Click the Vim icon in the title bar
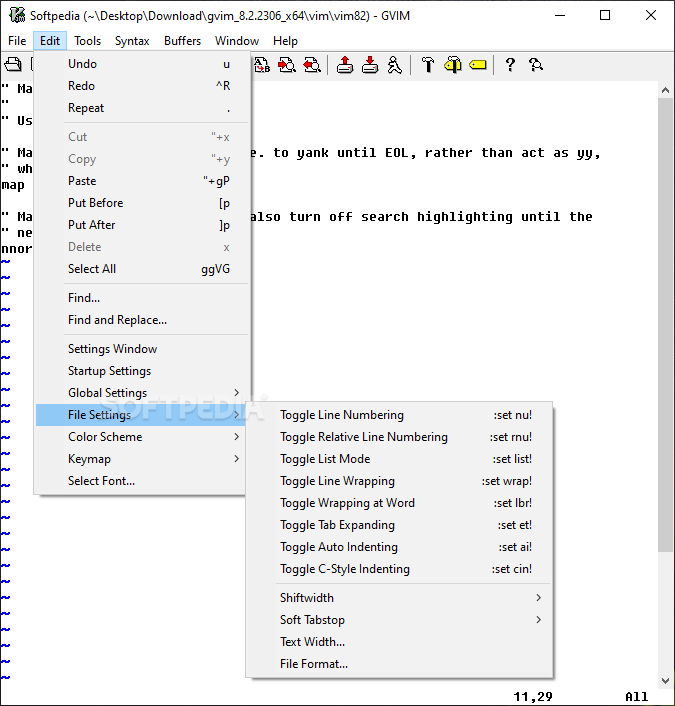Screen dimensions: 675x706 (17, 15)
